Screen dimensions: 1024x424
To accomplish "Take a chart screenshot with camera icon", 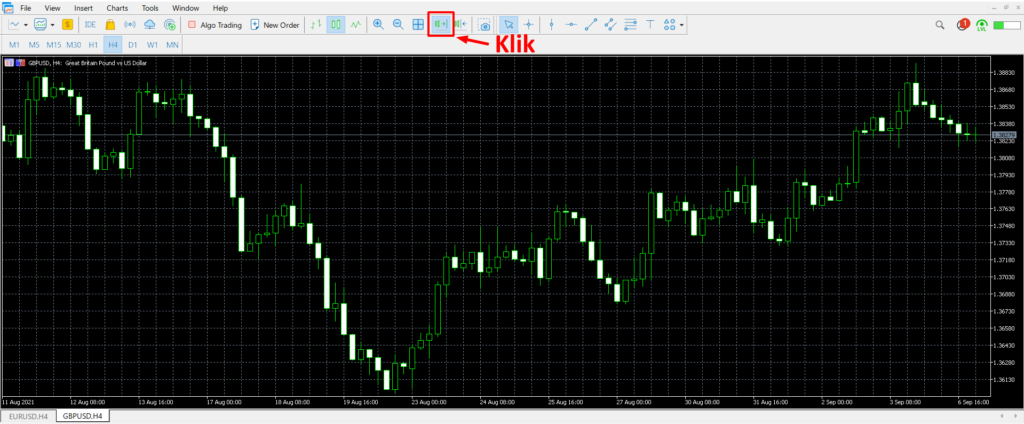I will (x=484, y=24).
